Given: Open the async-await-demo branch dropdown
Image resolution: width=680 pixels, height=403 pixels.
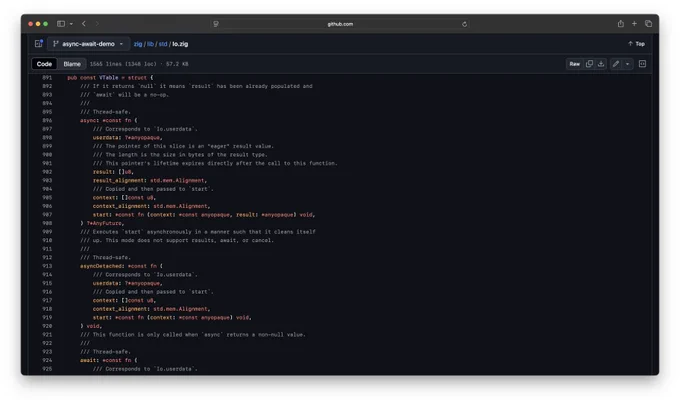Looking at the screenshot, I should 88,44.
